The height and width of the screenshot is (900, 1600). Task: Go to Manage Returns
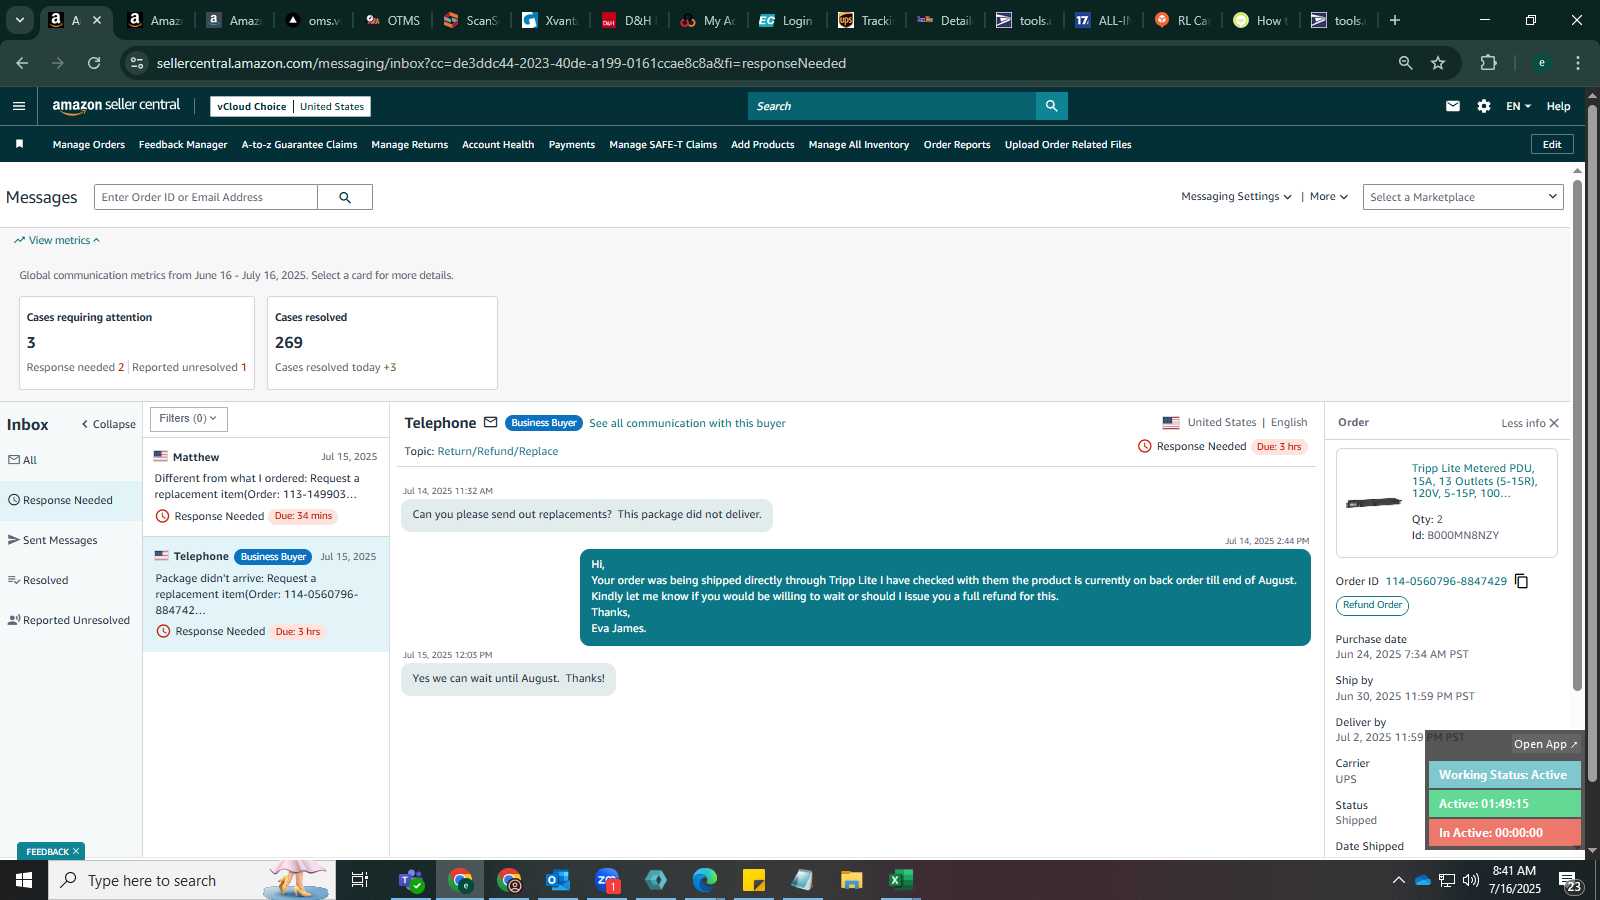tap(409, 145)
